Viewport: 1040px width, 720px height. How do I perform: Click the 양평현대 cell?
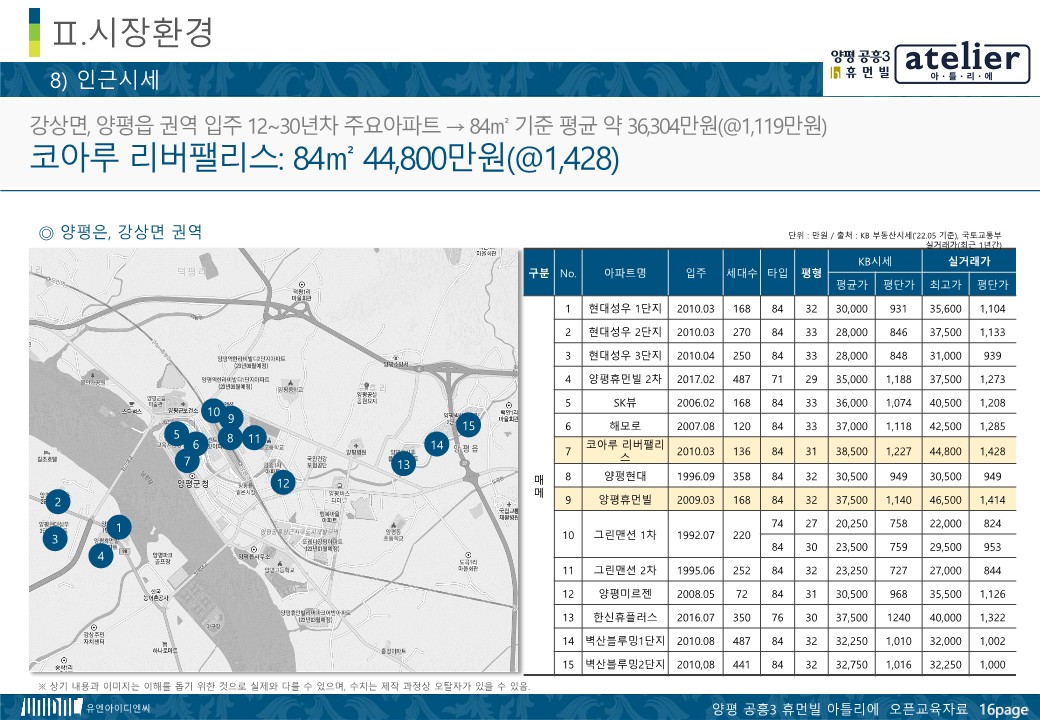click(625, 476)
